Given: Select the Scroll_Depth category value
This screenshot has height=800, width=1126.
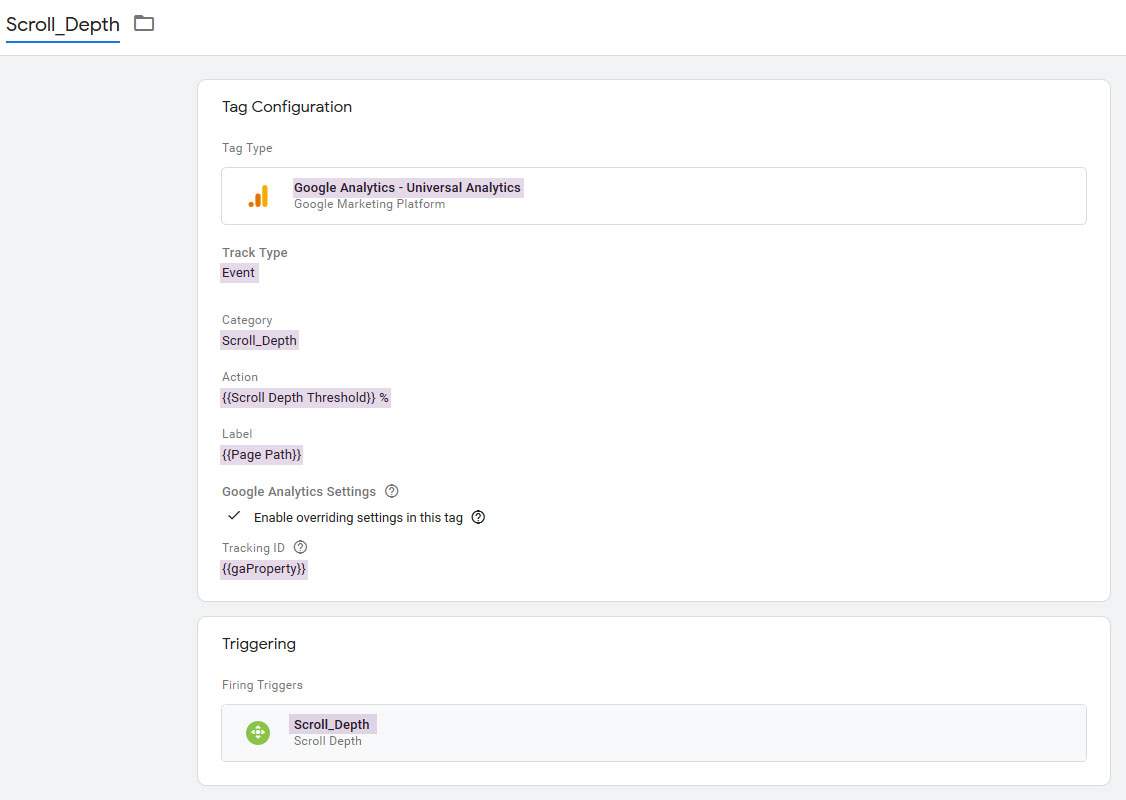Looking at the screenshot, I should click(259, 340).
